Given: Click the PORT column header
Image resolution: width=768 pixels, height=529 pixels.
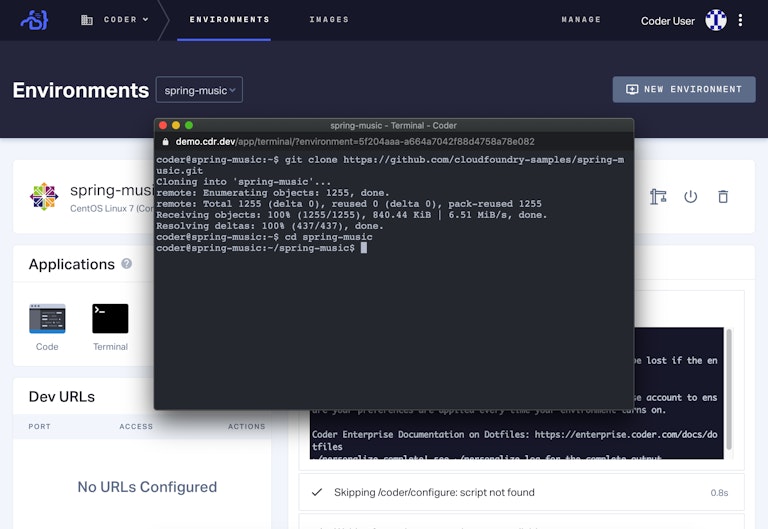Looking at the screenshot, I should 40,426.
